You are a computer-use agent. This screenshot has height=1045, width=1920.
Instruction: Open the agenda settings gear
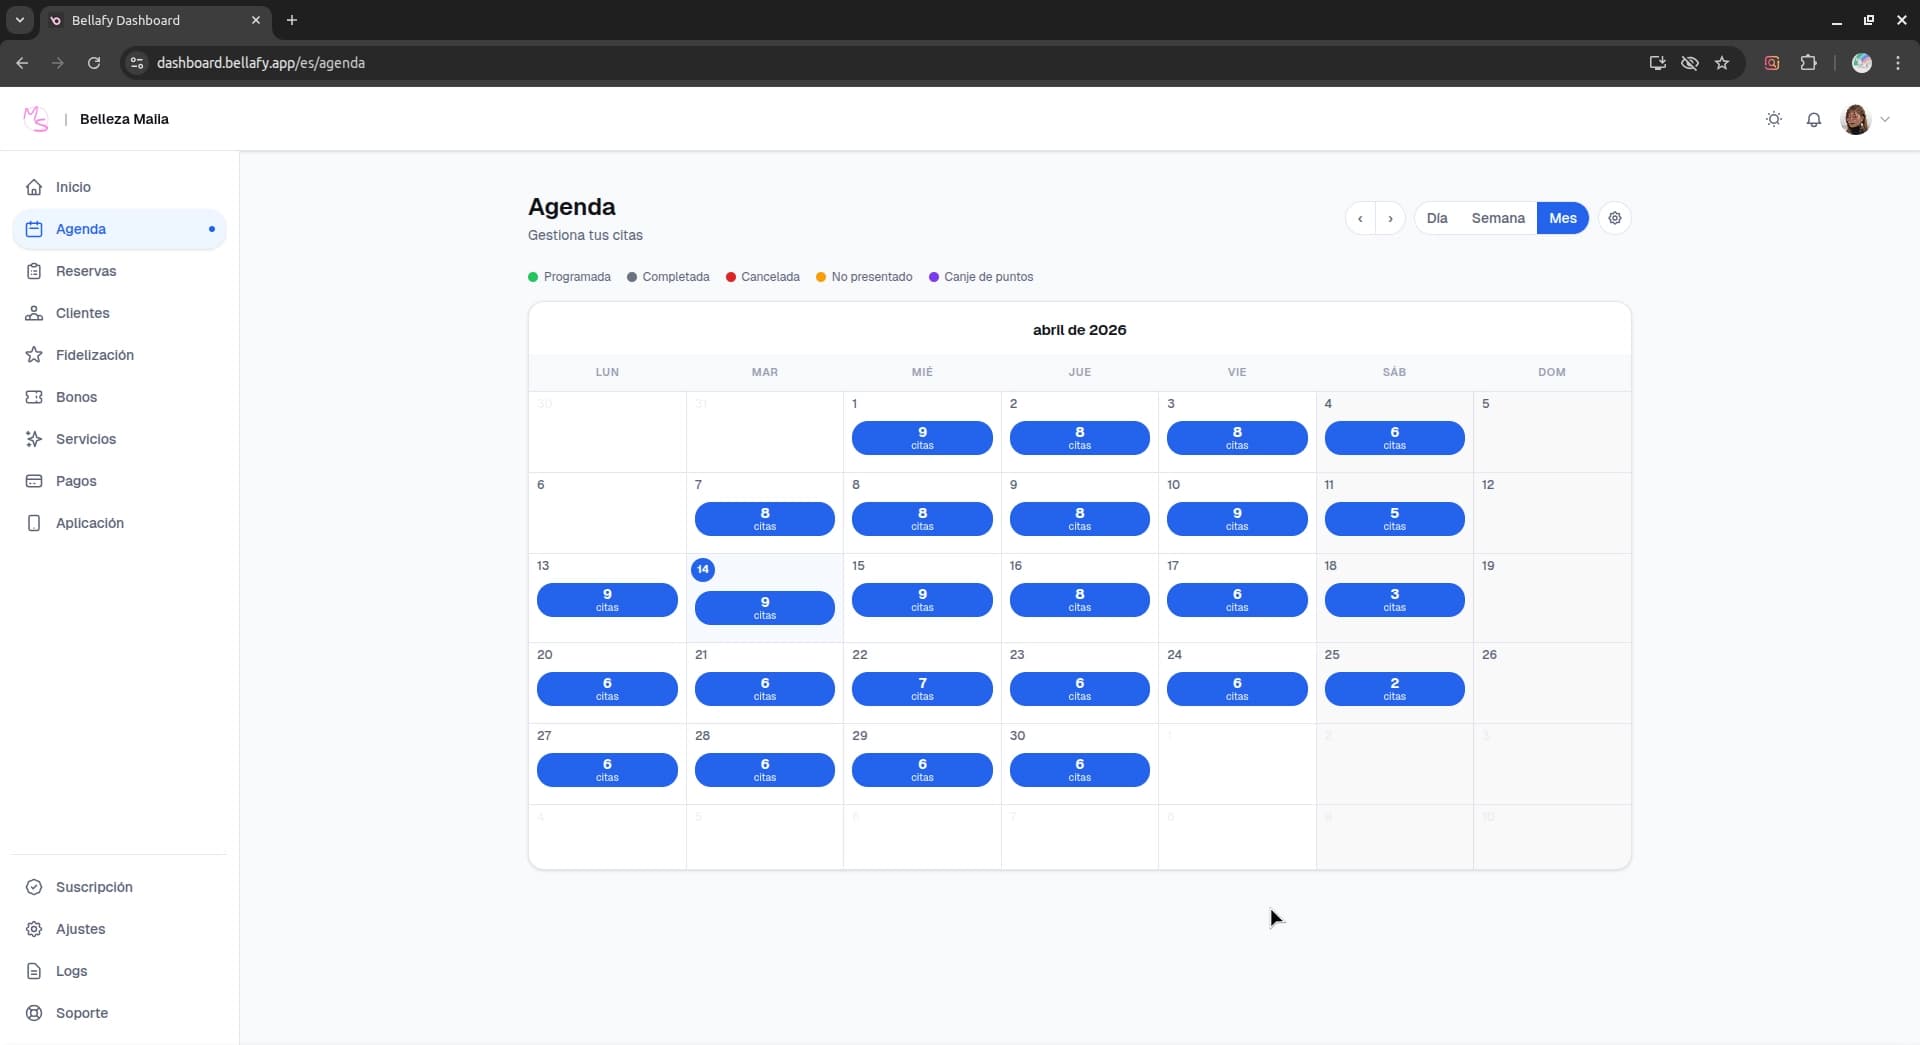[x=1615, y=217]
